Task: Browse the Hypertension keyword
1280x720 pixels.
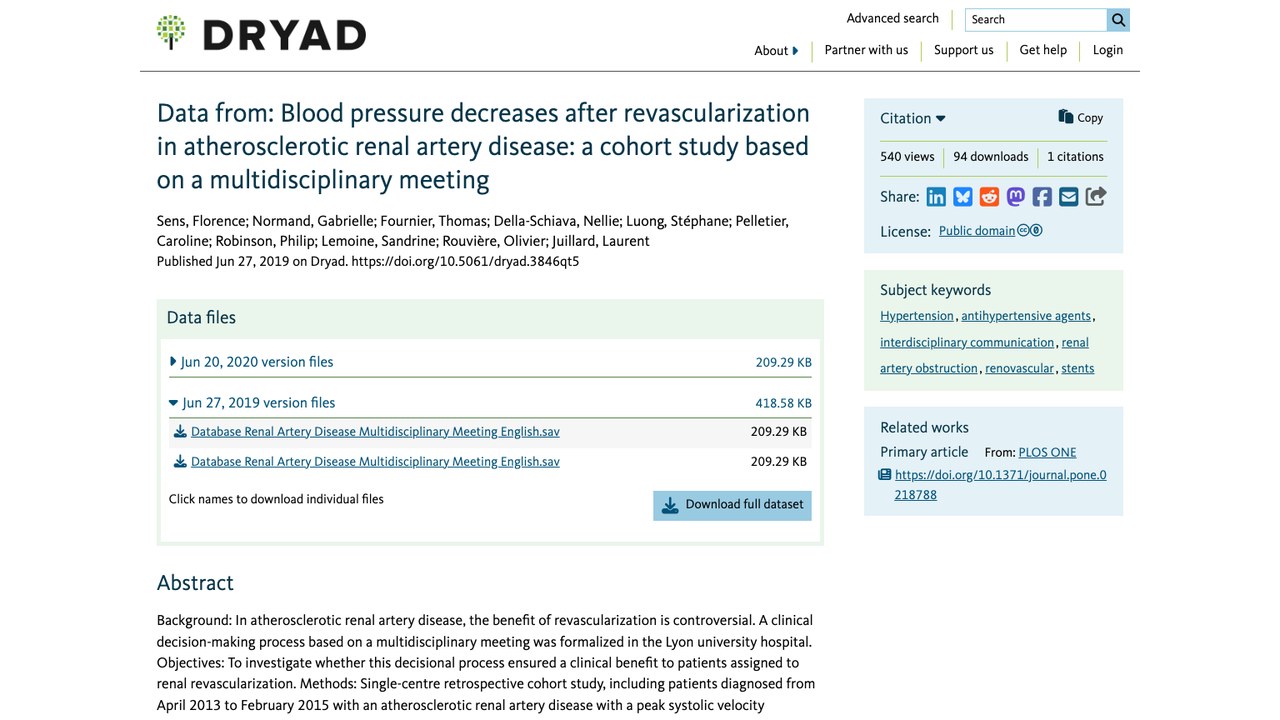Action: coord(917,316)
